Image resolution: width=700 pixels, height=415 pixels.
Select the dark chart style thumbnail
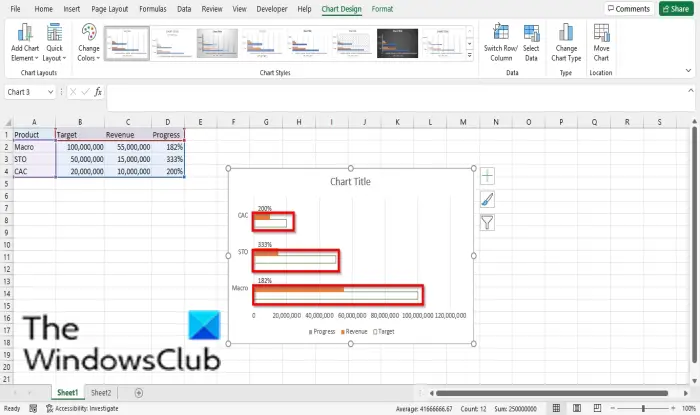point(397,43)
